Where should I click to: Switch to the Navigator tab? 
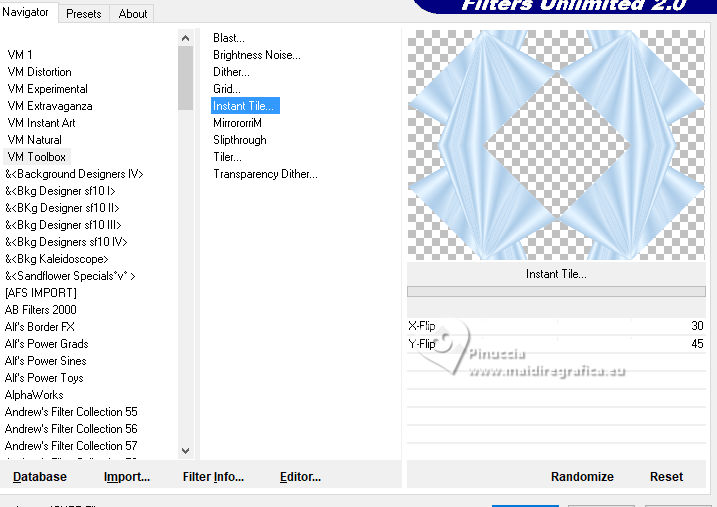(25, 12)
